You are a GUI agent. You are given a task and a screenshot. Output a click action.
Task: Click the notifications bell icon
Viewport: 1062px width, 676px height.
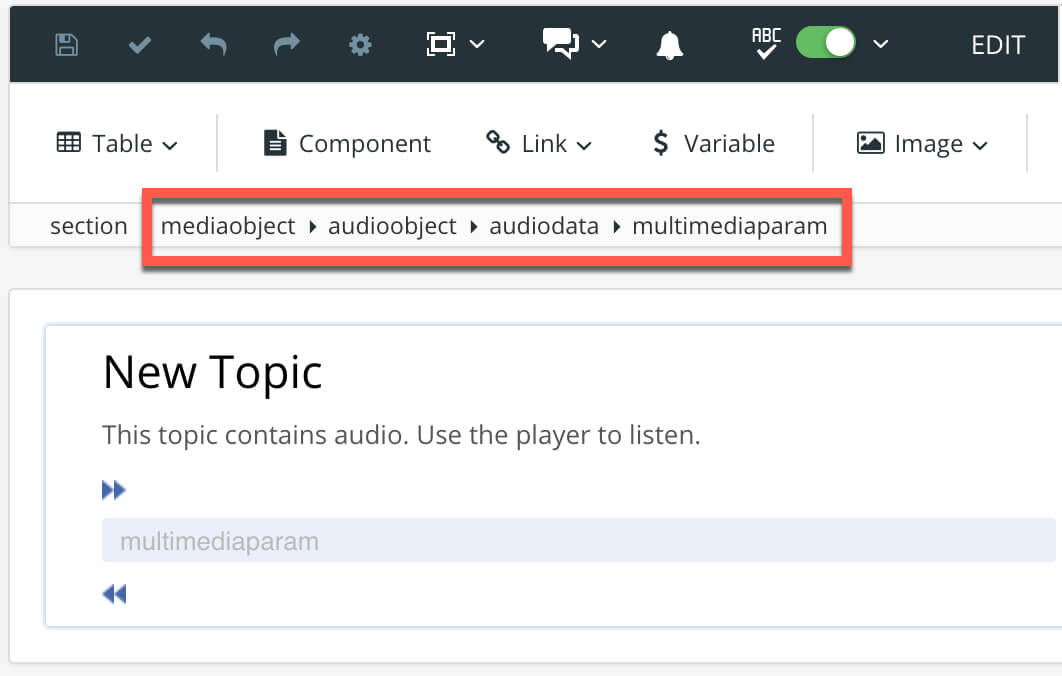(669, 43)
